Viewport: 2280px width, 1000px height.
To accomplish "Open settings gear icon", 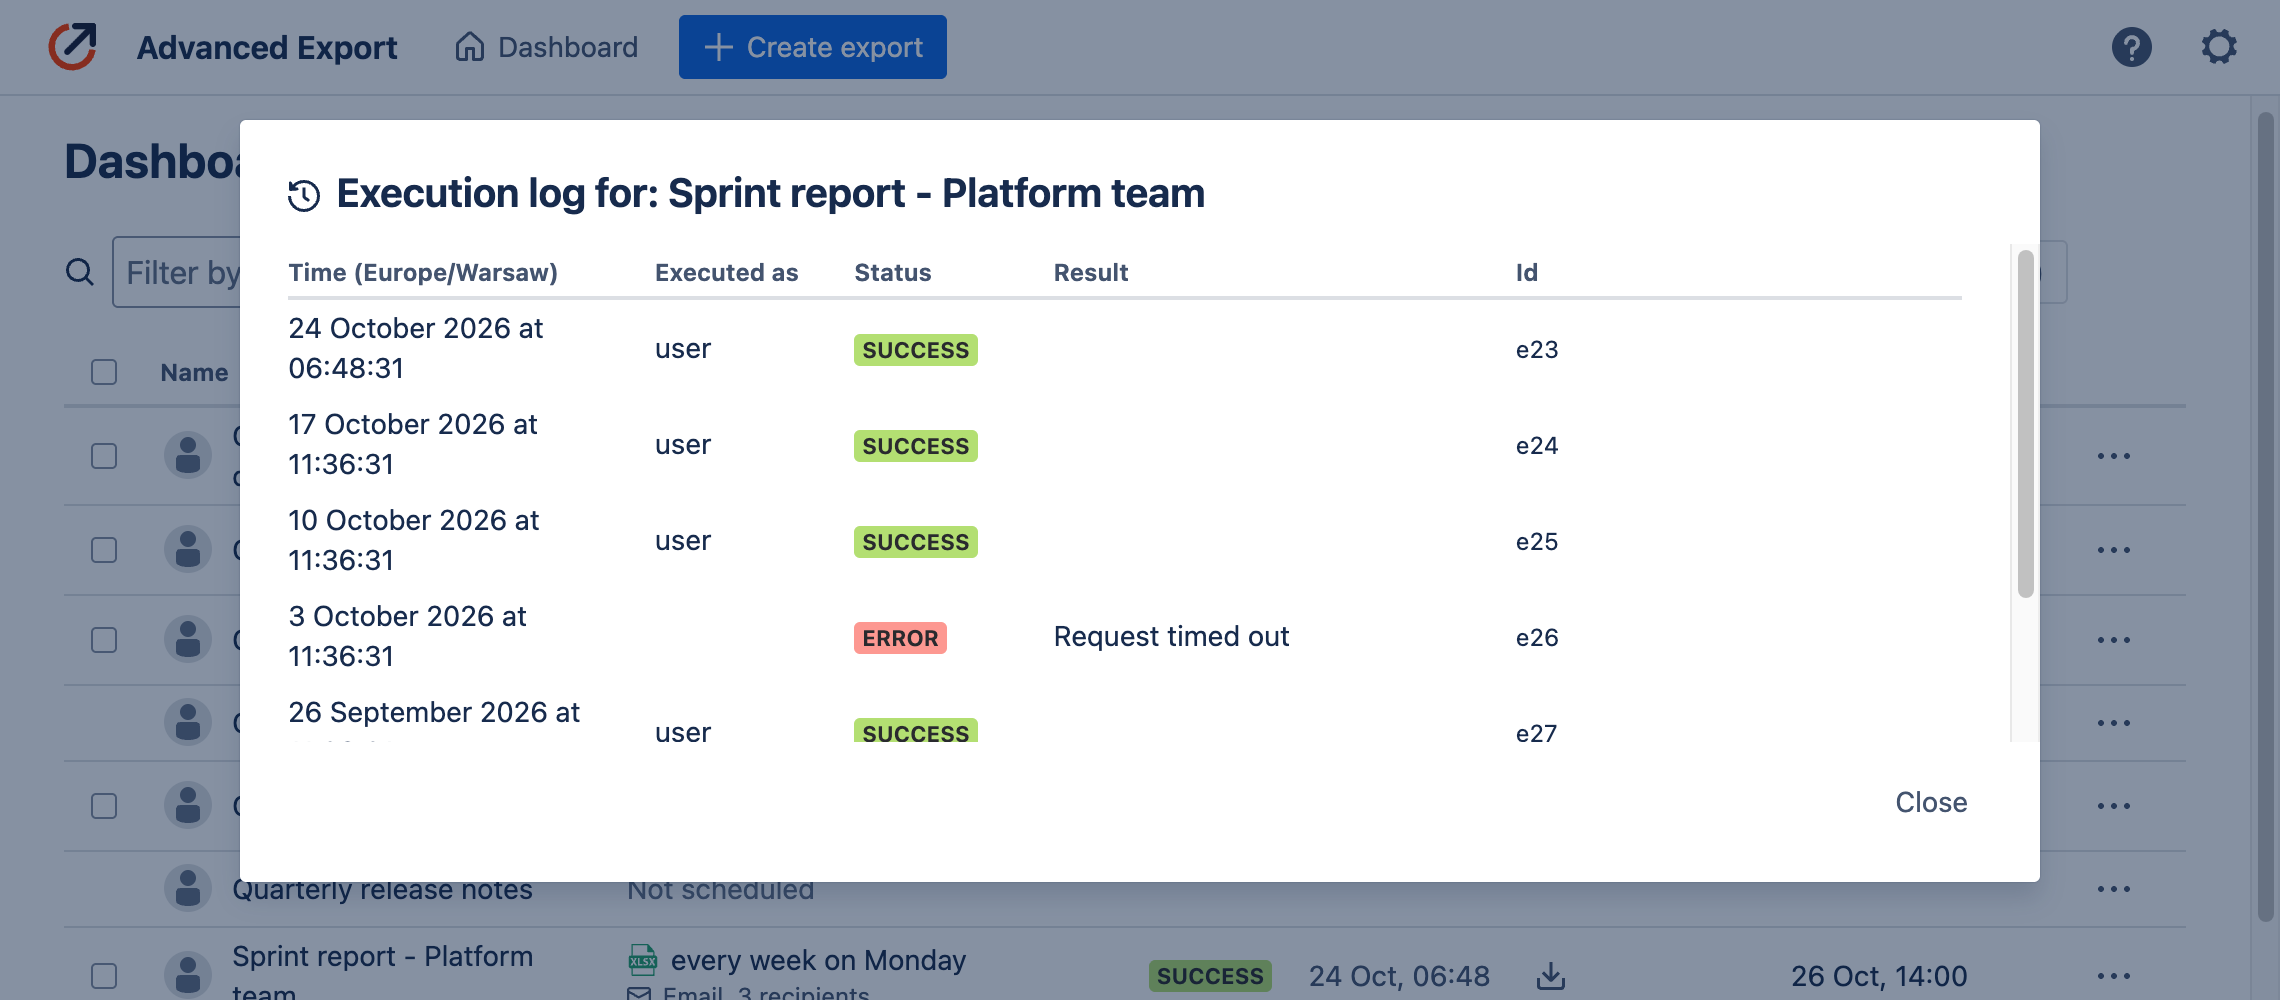I will pos(2219,47).
